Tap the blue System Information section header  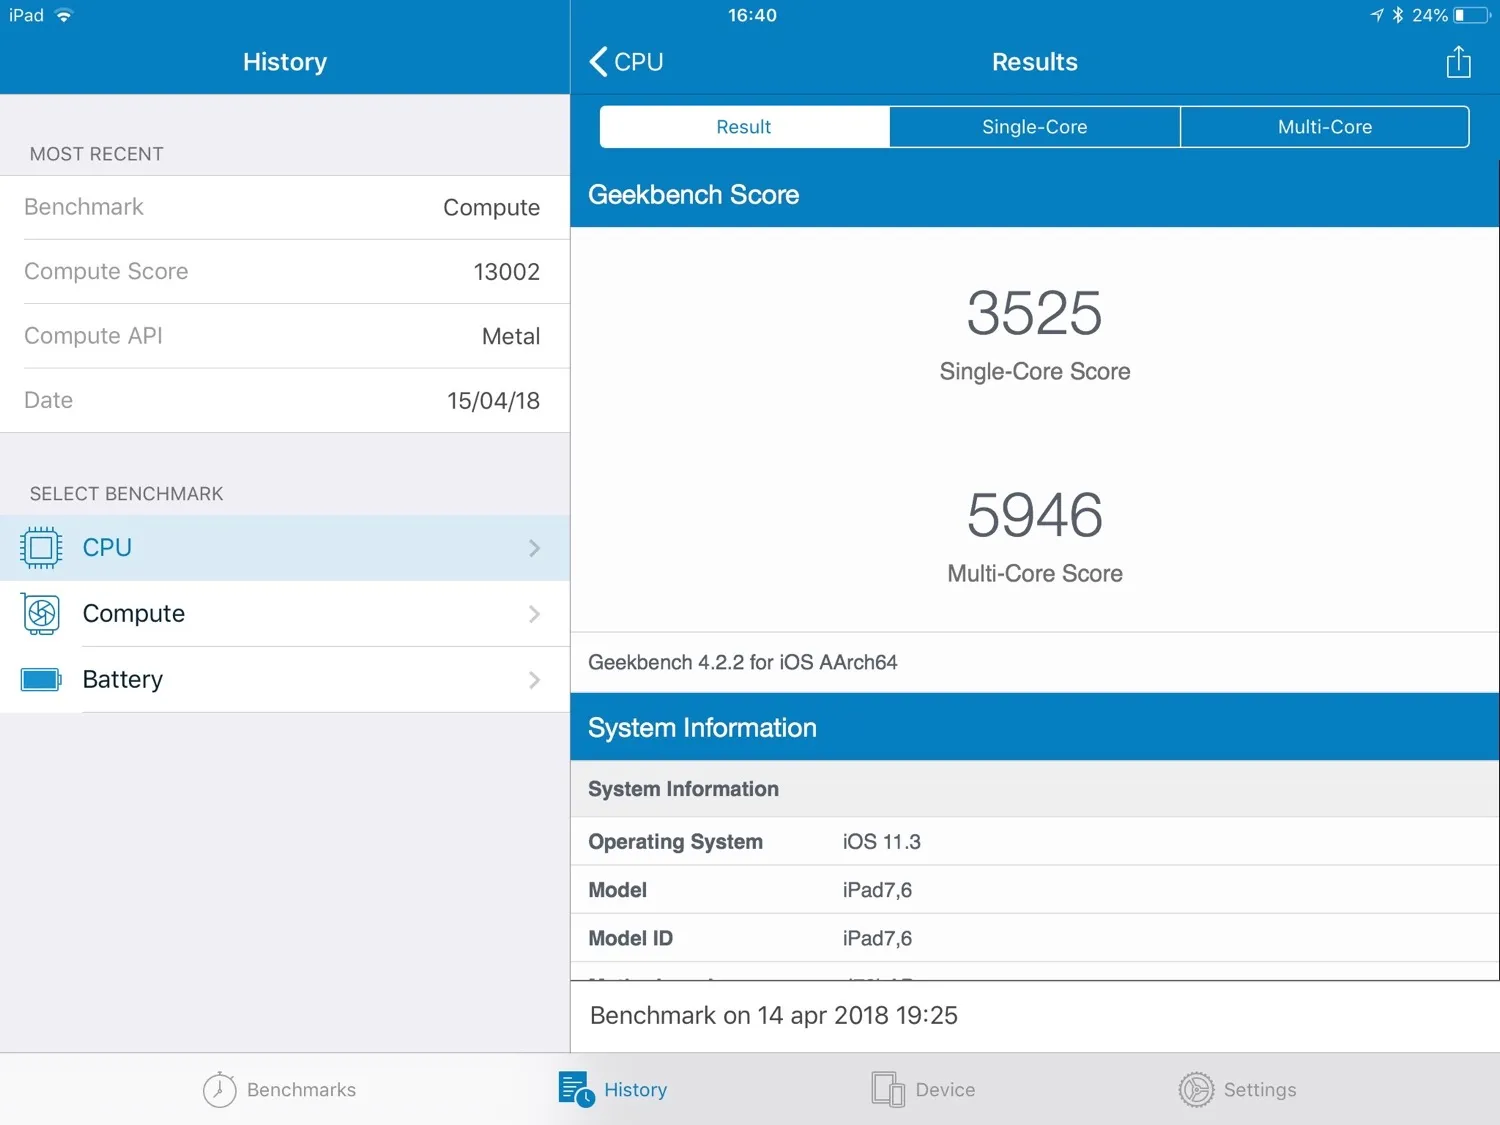tap(1035, 727)
